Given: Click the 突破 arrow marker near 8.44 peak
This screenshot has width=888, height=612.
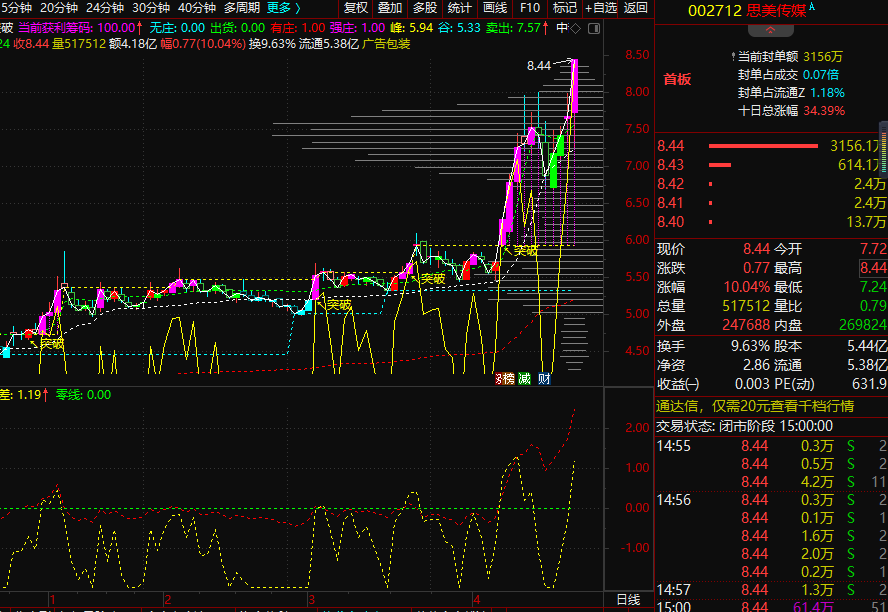Looking at the screenshot, I should point(570,62).
